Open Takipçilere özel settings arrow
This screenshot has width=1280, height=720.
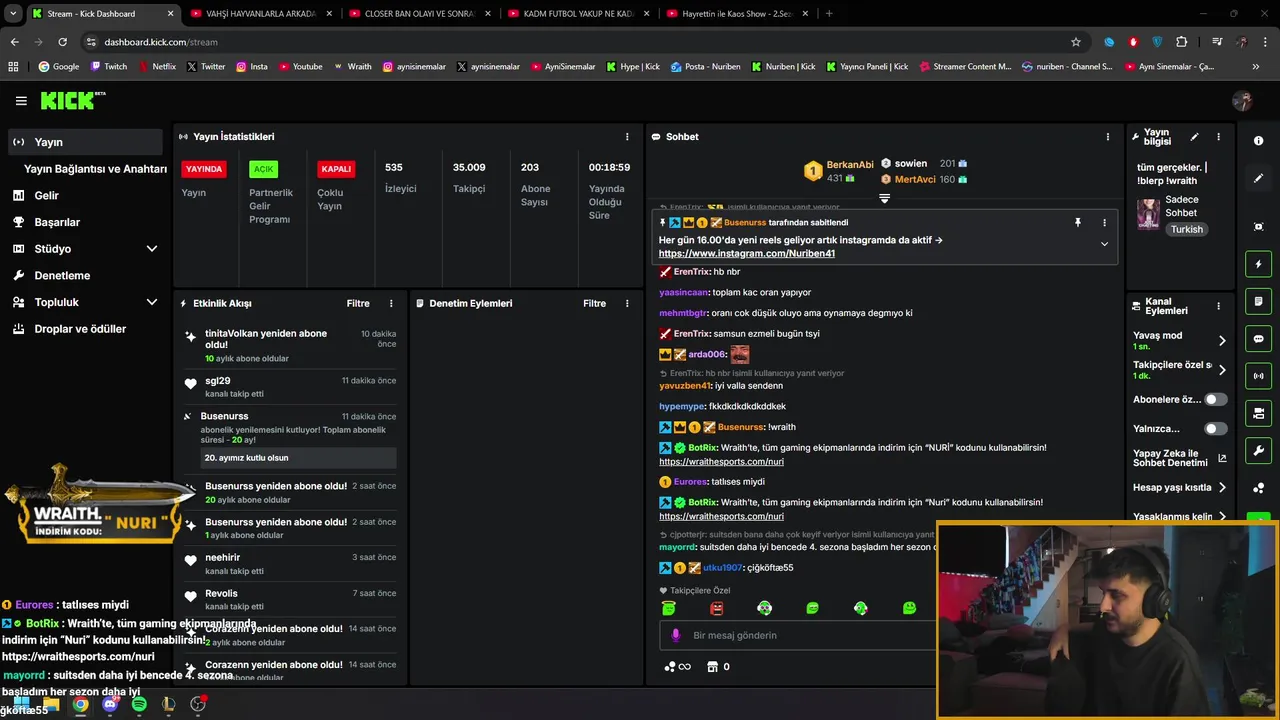1221,370
